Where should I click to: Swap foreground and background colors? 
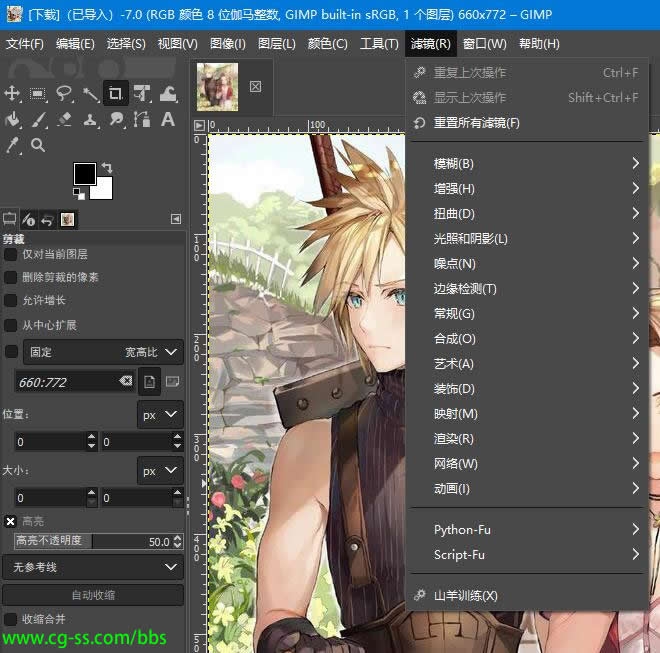point(107,167)
